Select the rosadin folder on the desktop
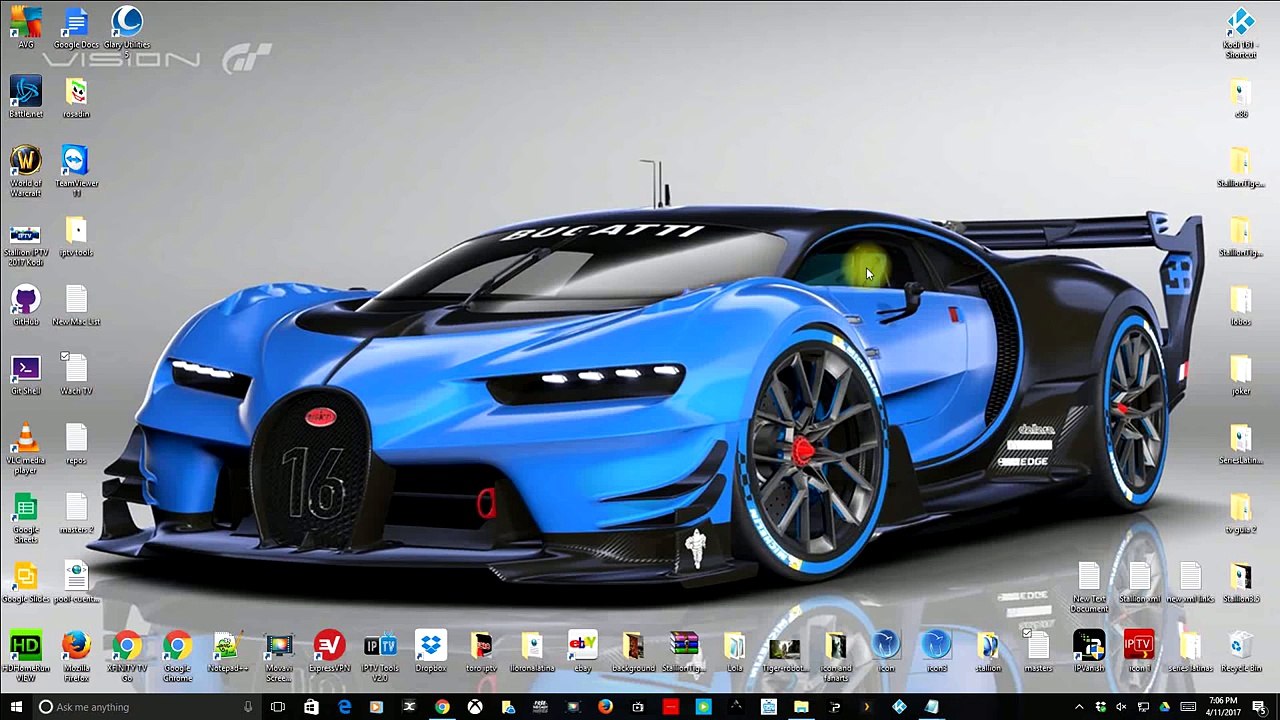1280x720 pixels. pyautogui.click(x=76, y=97)
